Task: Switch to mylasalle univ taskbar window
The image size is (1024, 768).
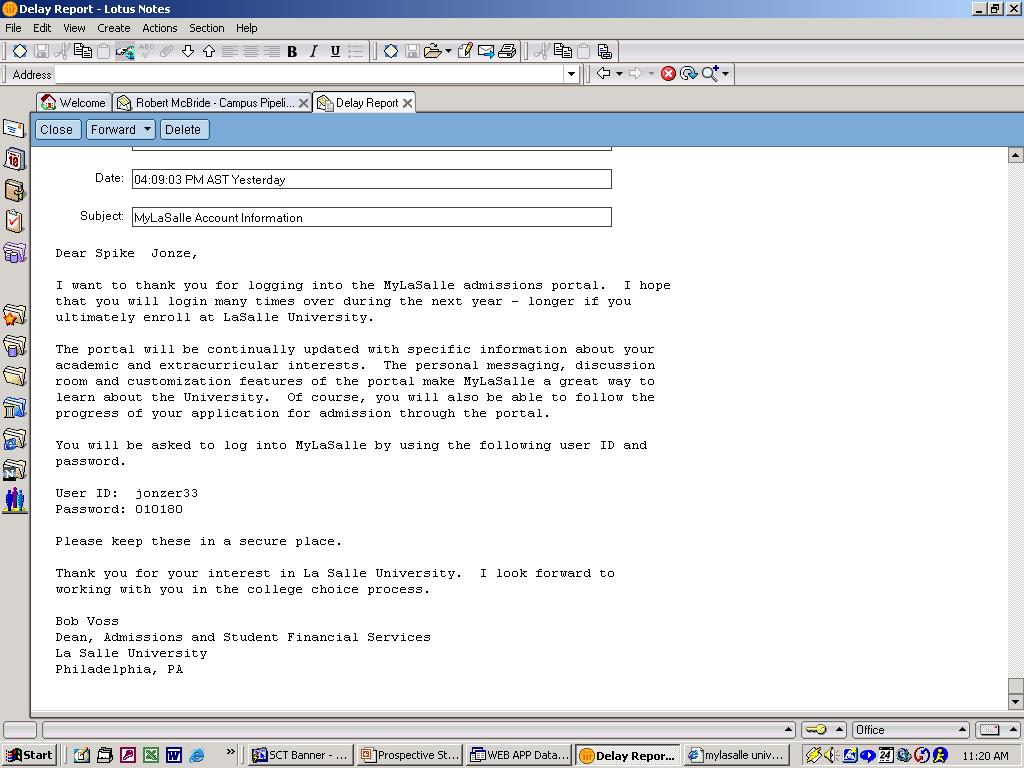Action: coord(737,756)
